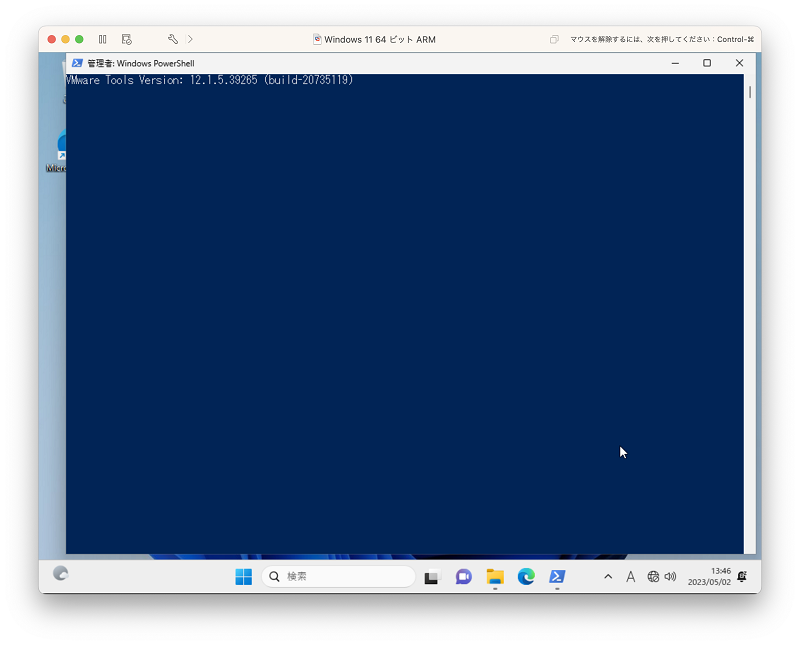Screen dimensions: 800x645
Task: Click the Windows 11 64 ビット ARM title
Action: (380, 39)
